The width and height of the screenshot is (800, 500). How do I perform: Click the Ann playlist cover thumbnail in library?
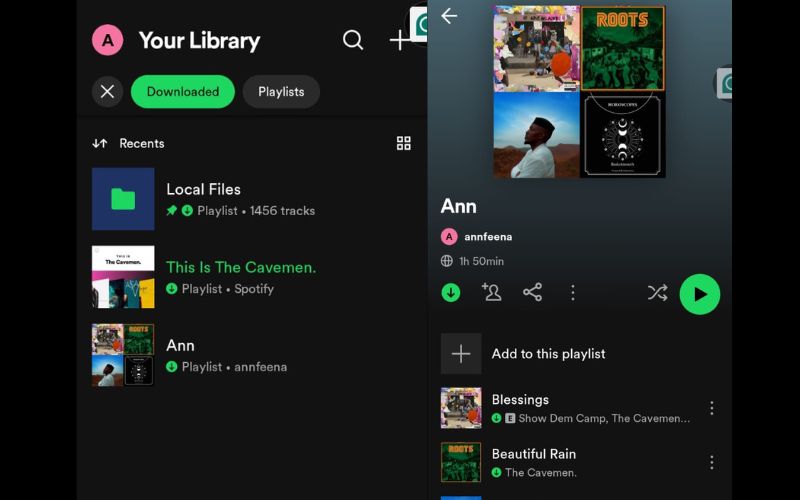[x=123, y=355]
